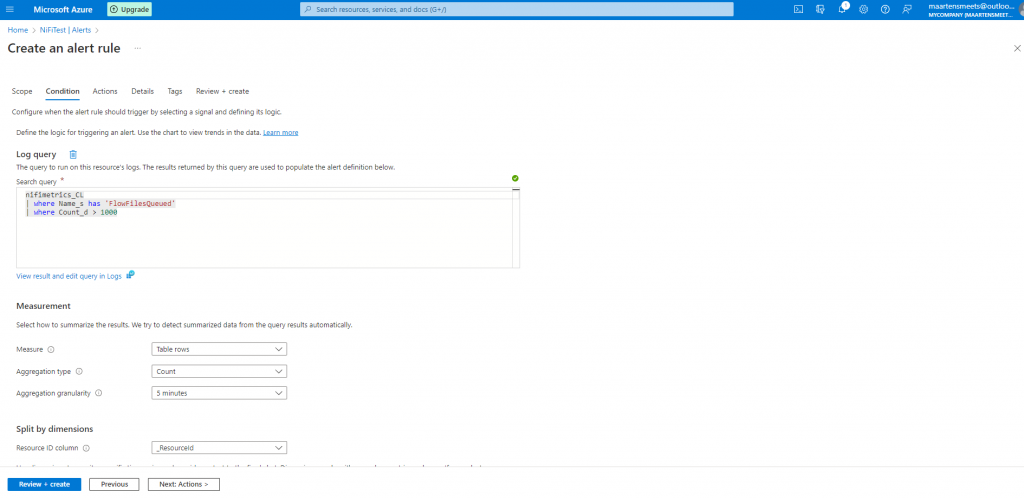Launch Cloud Shell from the top bar
The image size is (1024, 498).
pos(798,9)
